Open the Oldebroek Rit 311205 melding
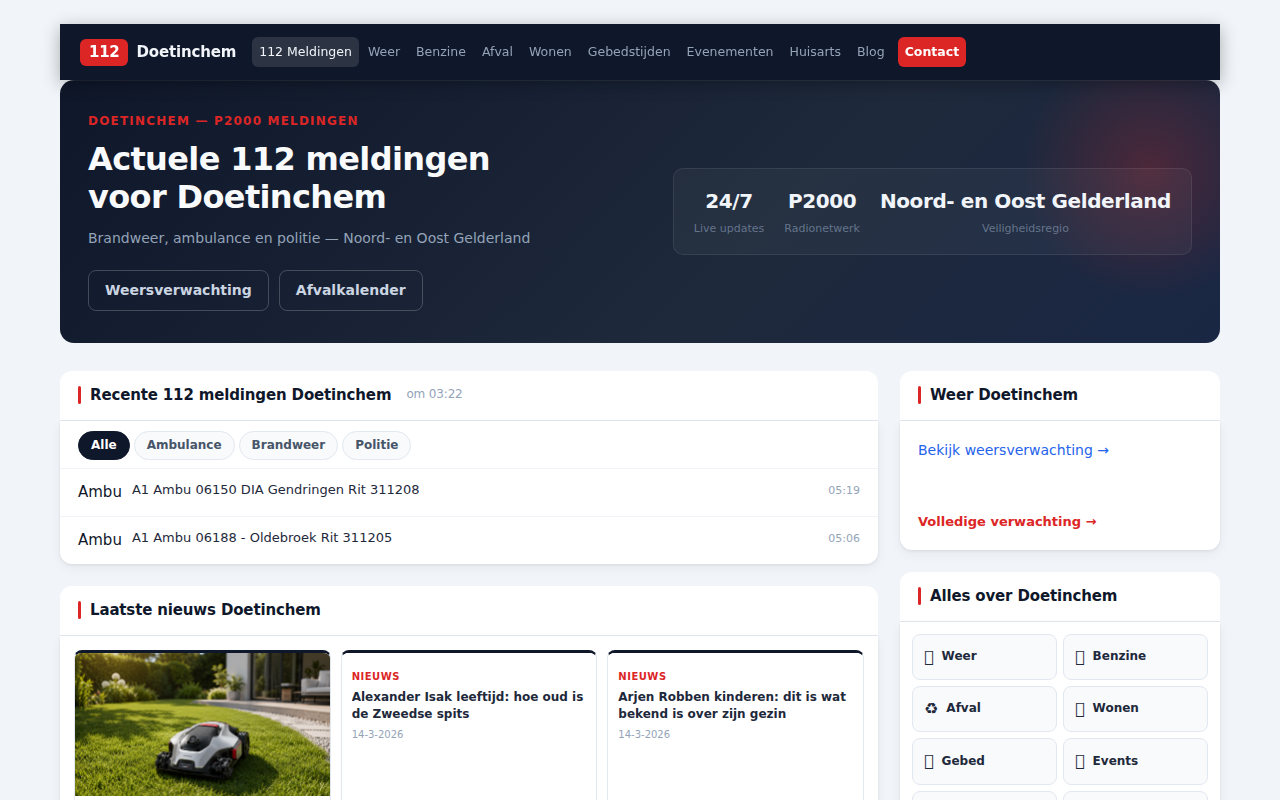The height and width of the screenshot is (800, 1280). point(469,539)
